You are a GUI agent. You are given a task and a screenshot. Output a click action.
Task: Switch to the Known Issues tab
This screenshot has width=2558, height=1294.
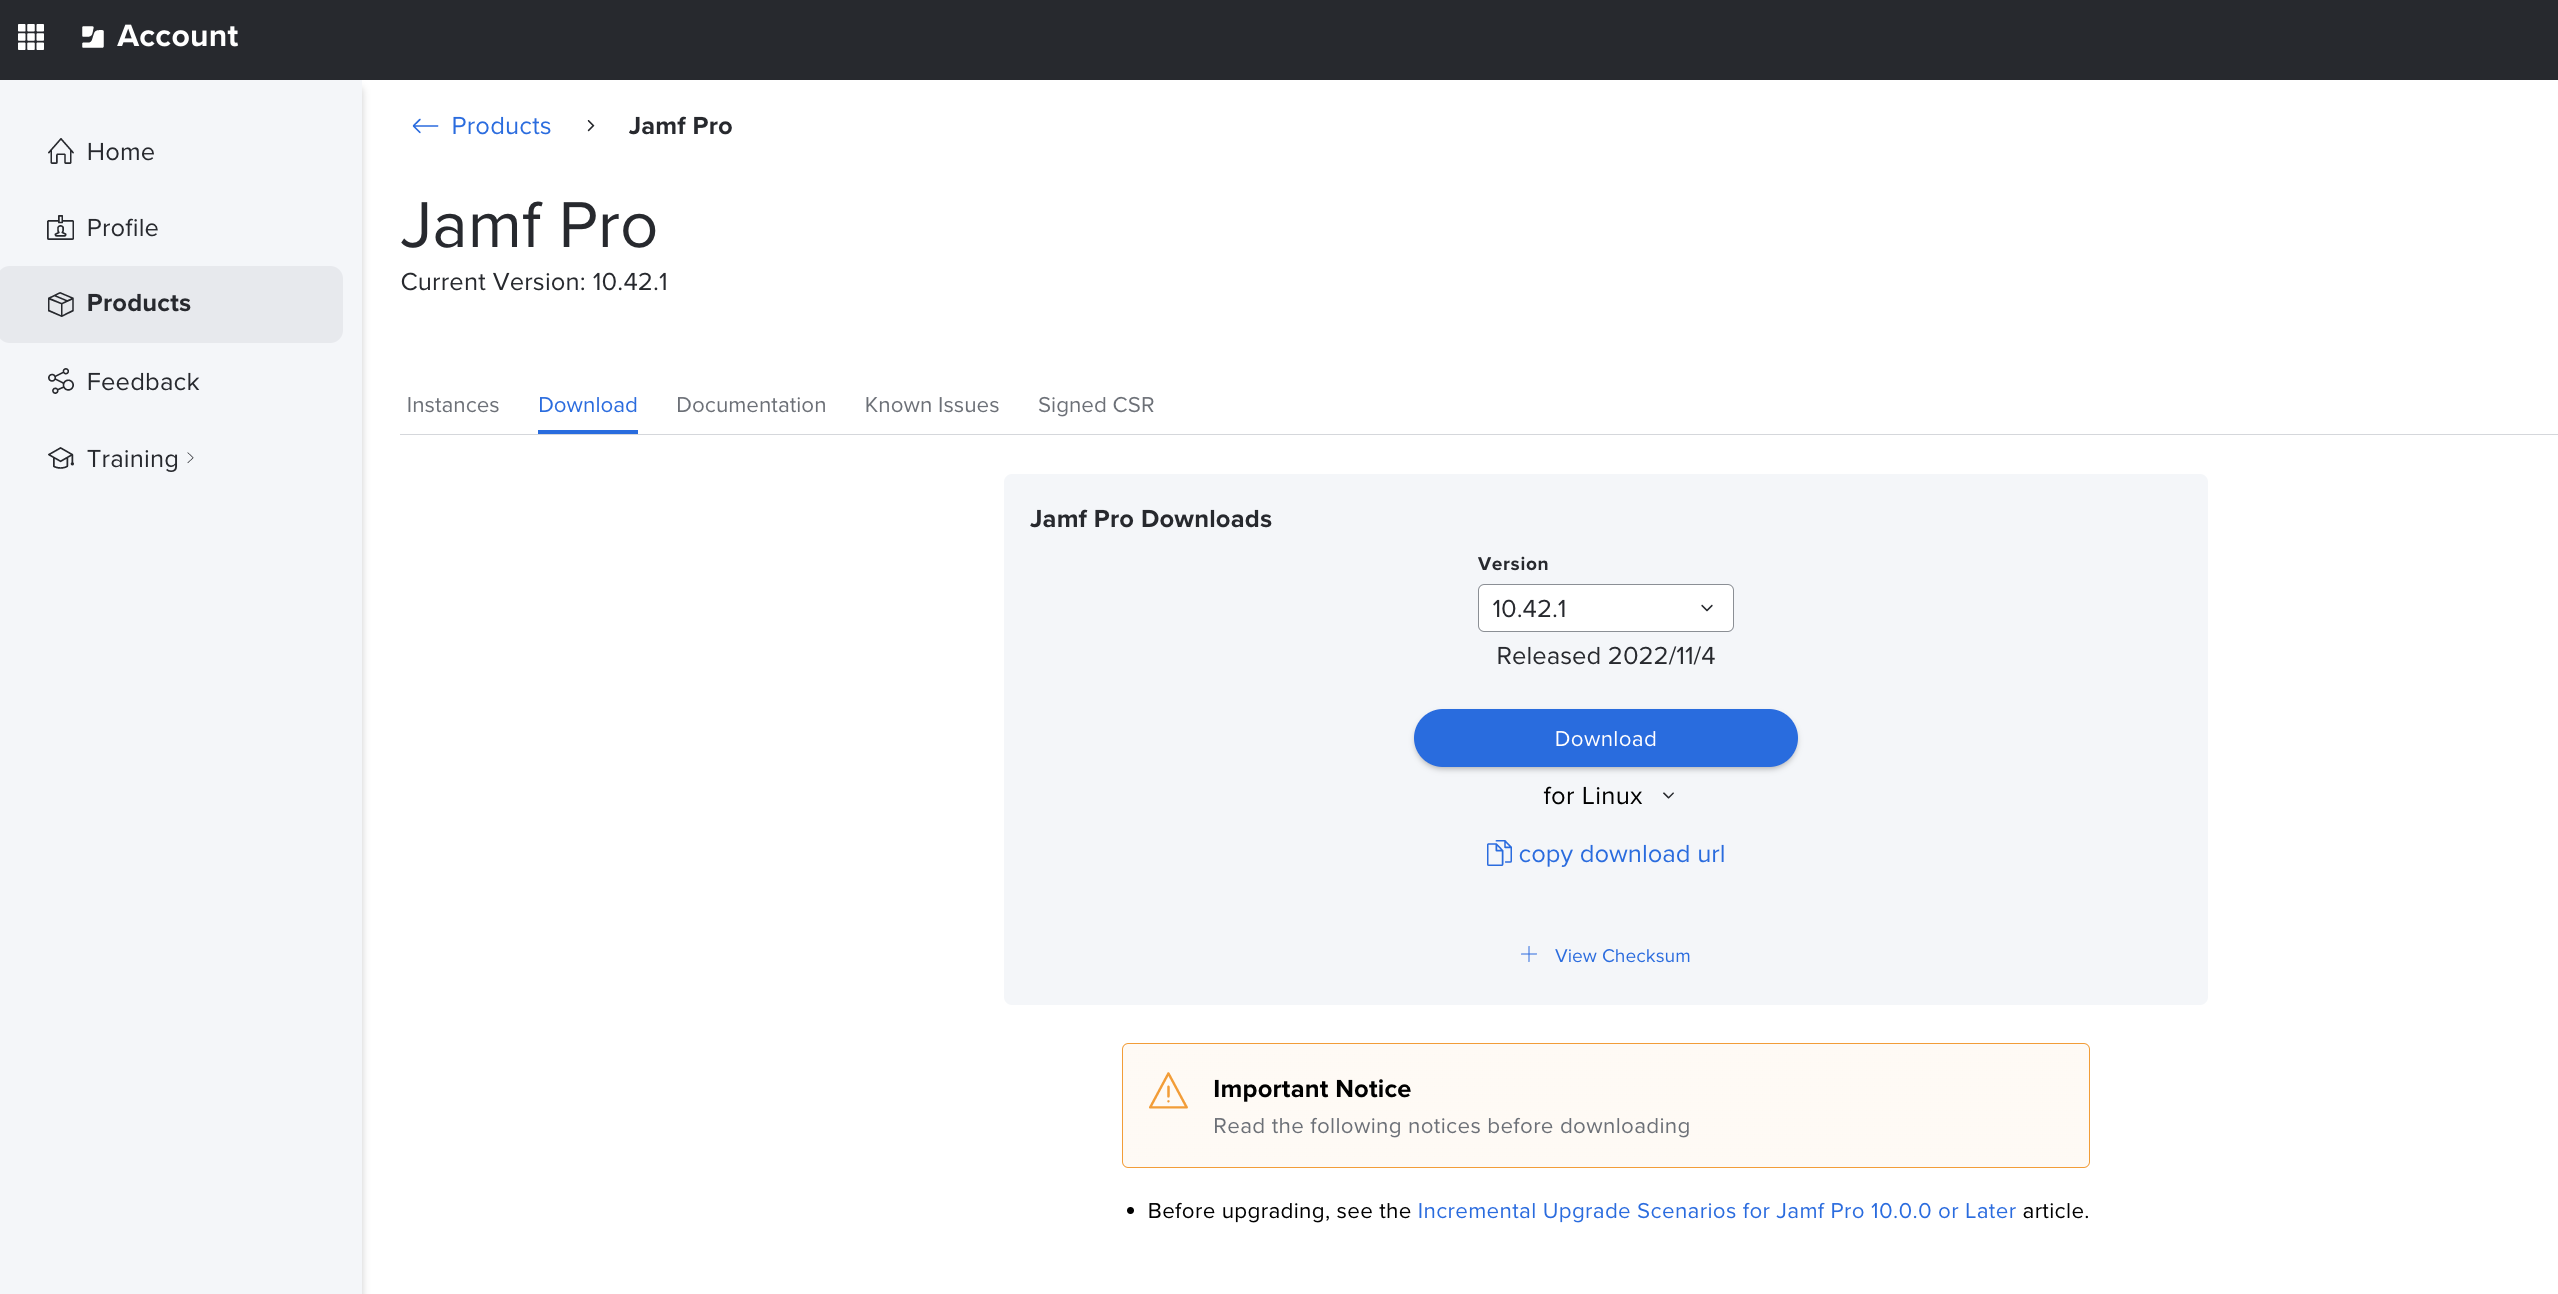pyautogui.click(x=931, y=405)
